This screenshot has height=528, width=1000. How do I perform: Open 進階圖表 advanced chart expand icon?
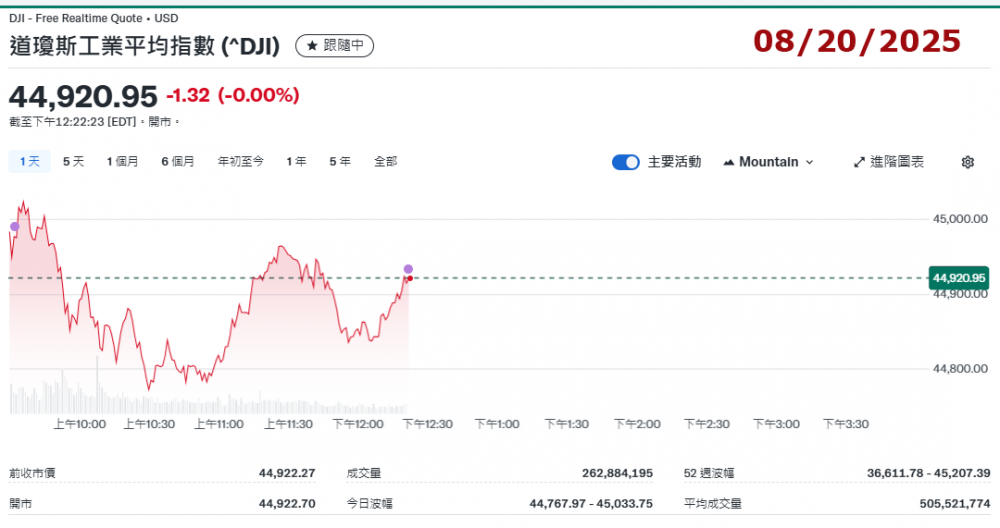tap(859, 162)
